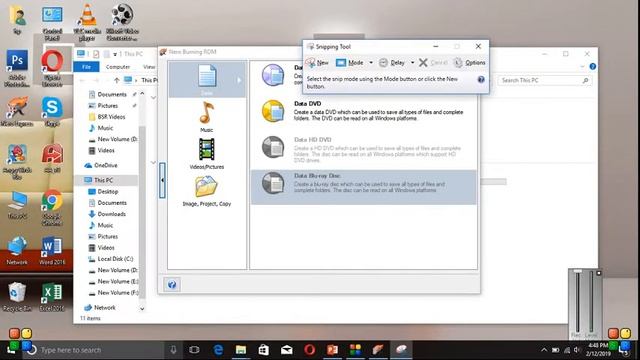Click taskbar search box

tap(94, 350)
